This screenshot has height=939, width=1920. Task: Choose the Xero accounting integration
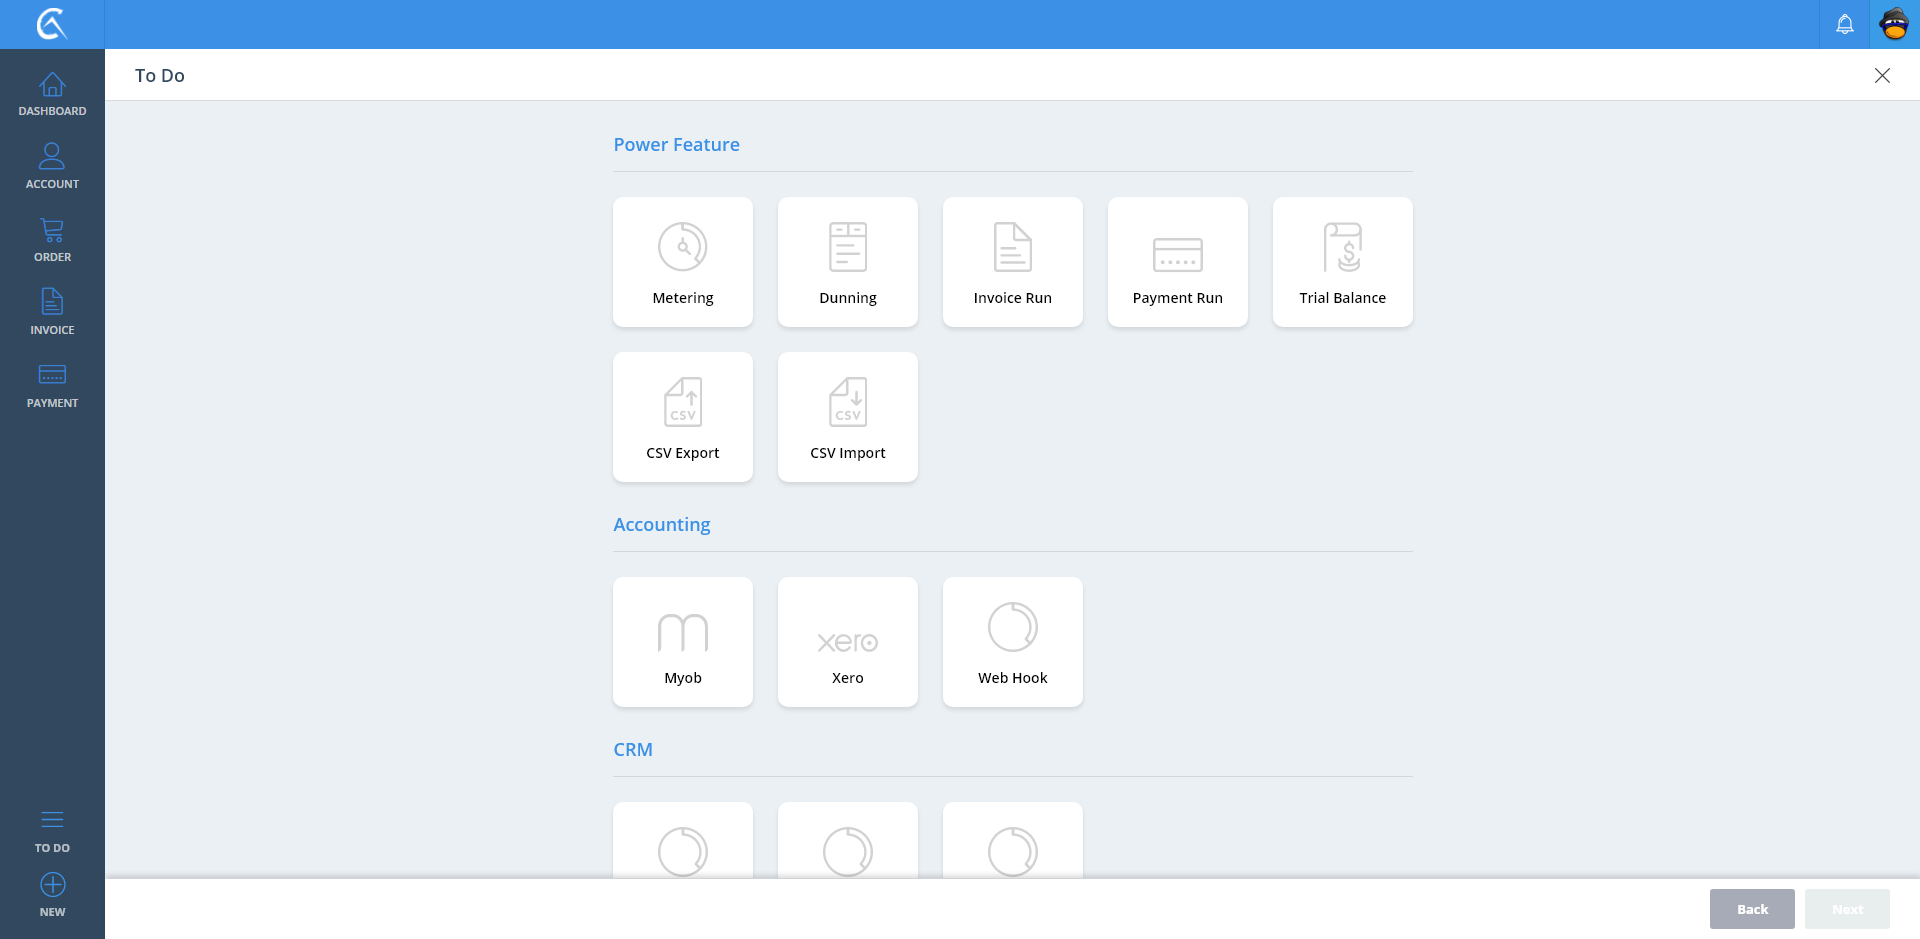[x=848, y=642]
